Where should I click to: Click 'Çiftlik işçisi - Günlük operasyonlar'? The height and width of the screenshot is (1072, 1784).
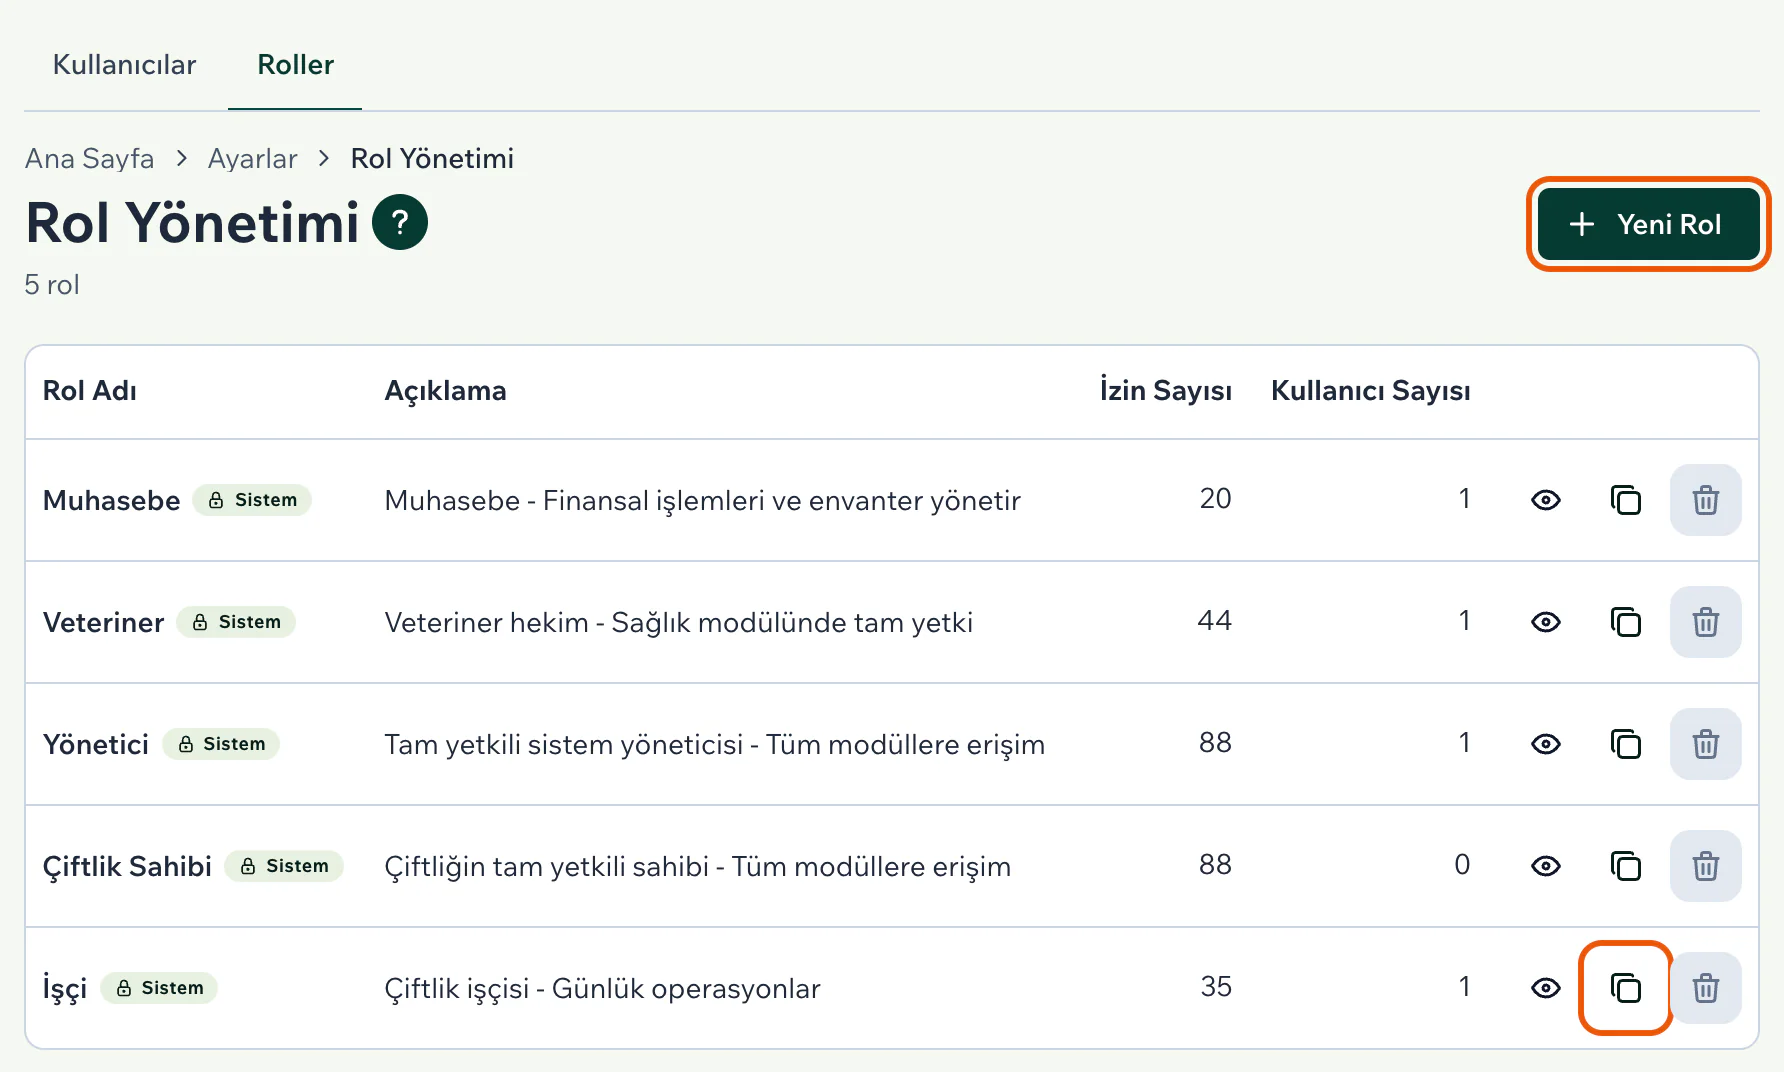tap(602, 988)
